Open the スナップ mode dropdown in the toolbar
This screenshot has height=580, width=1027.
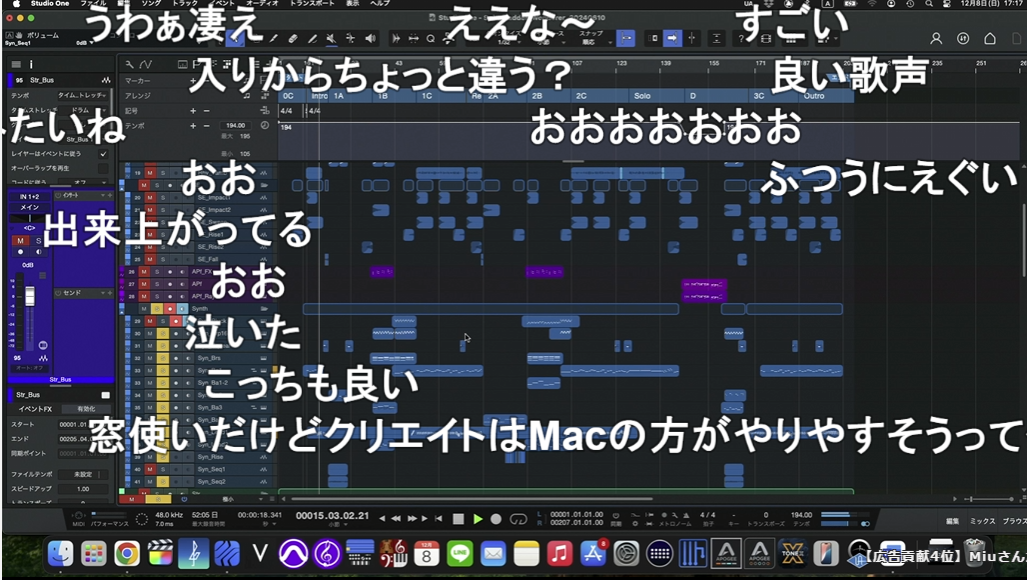coord(589,43)
